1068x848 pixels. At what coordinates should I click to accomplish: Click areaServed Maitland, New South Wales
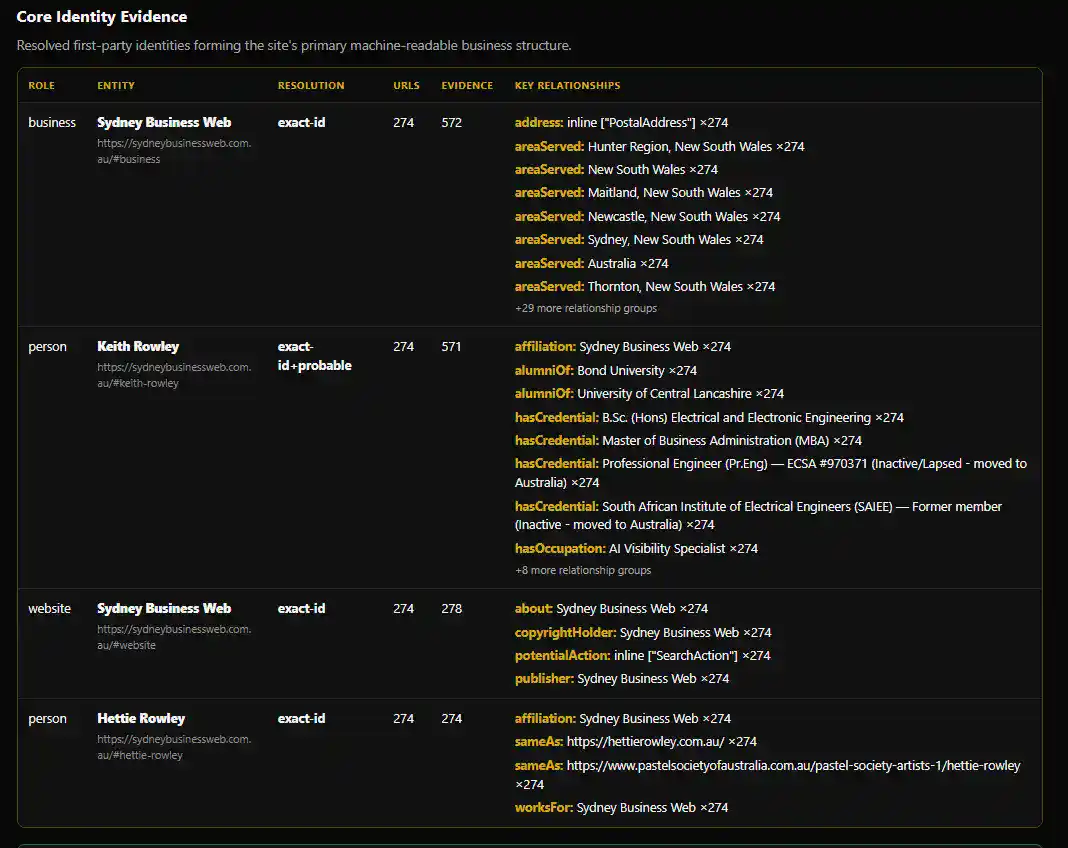click(644, 193)
